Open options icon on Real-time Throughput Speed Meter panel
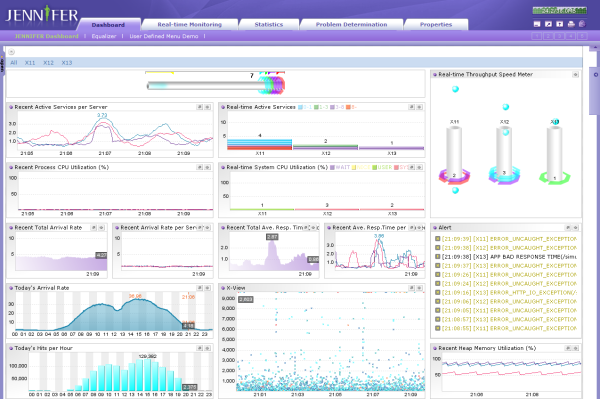 coord(575,75)
